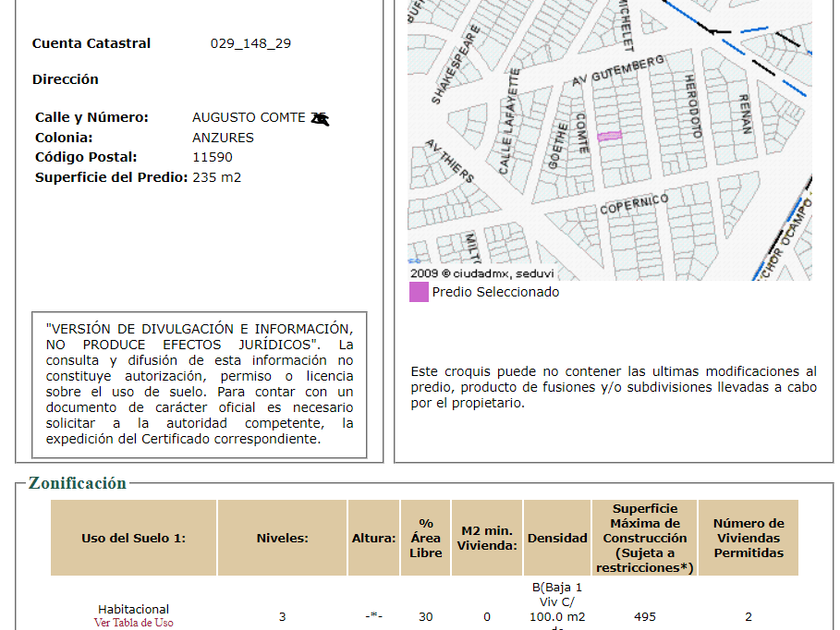Viewport: 840px width, 630px height.
Task: Click the M2 min. Vivienda column header
Action: [x=487, y=538]
